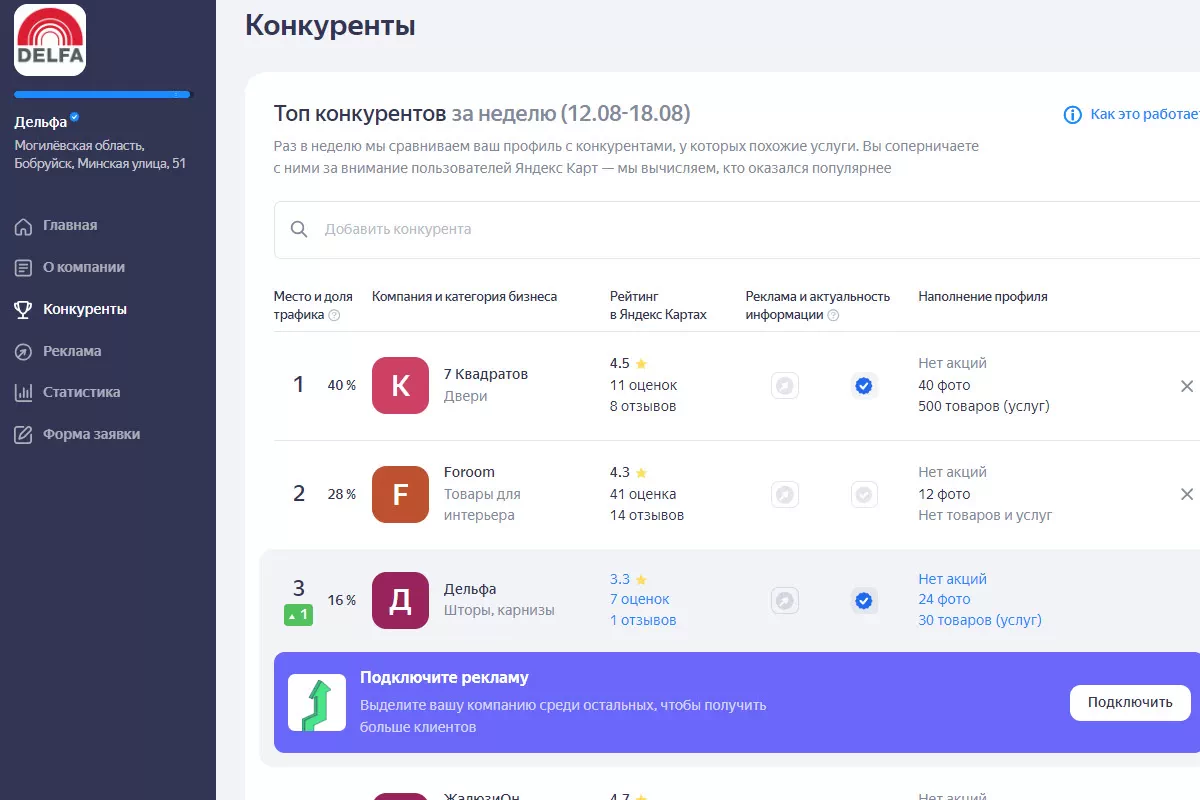Click the arrow icon beside Реклама
The width and height of the screenshot is (1200, 800).
click(x=23, y=352)
